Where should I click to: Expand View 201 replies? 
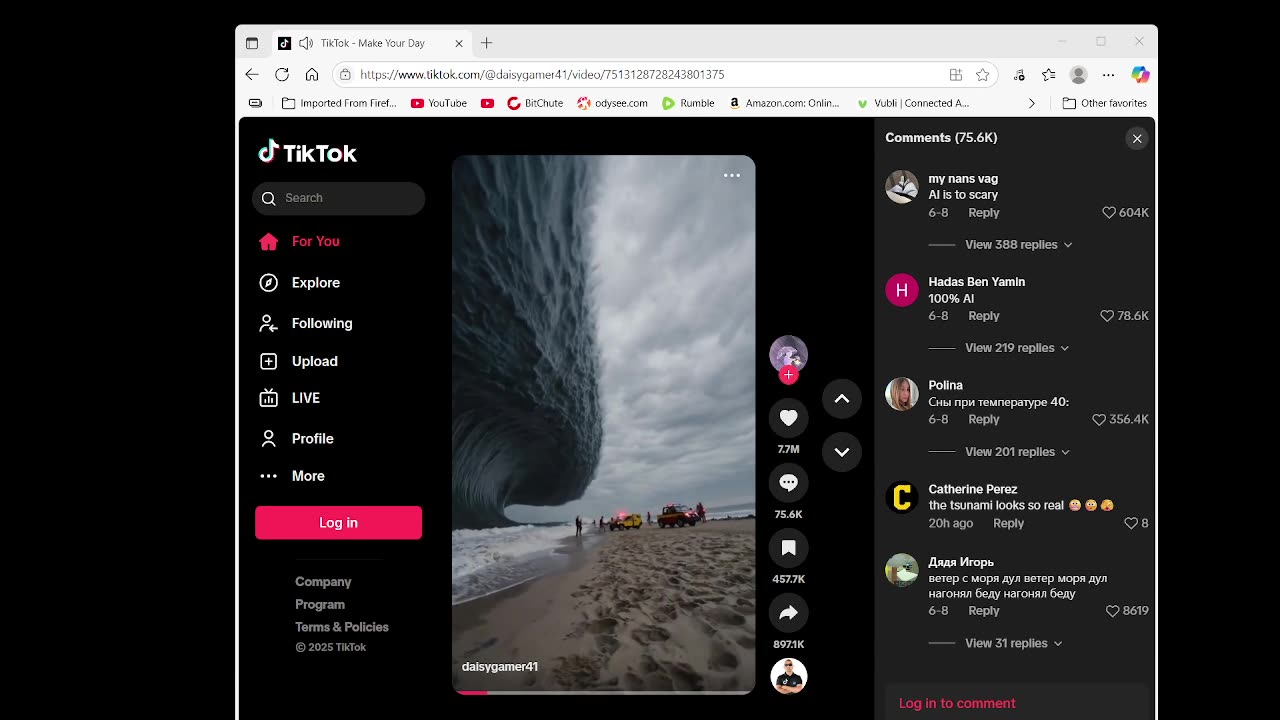click(x=1017, y=452)
